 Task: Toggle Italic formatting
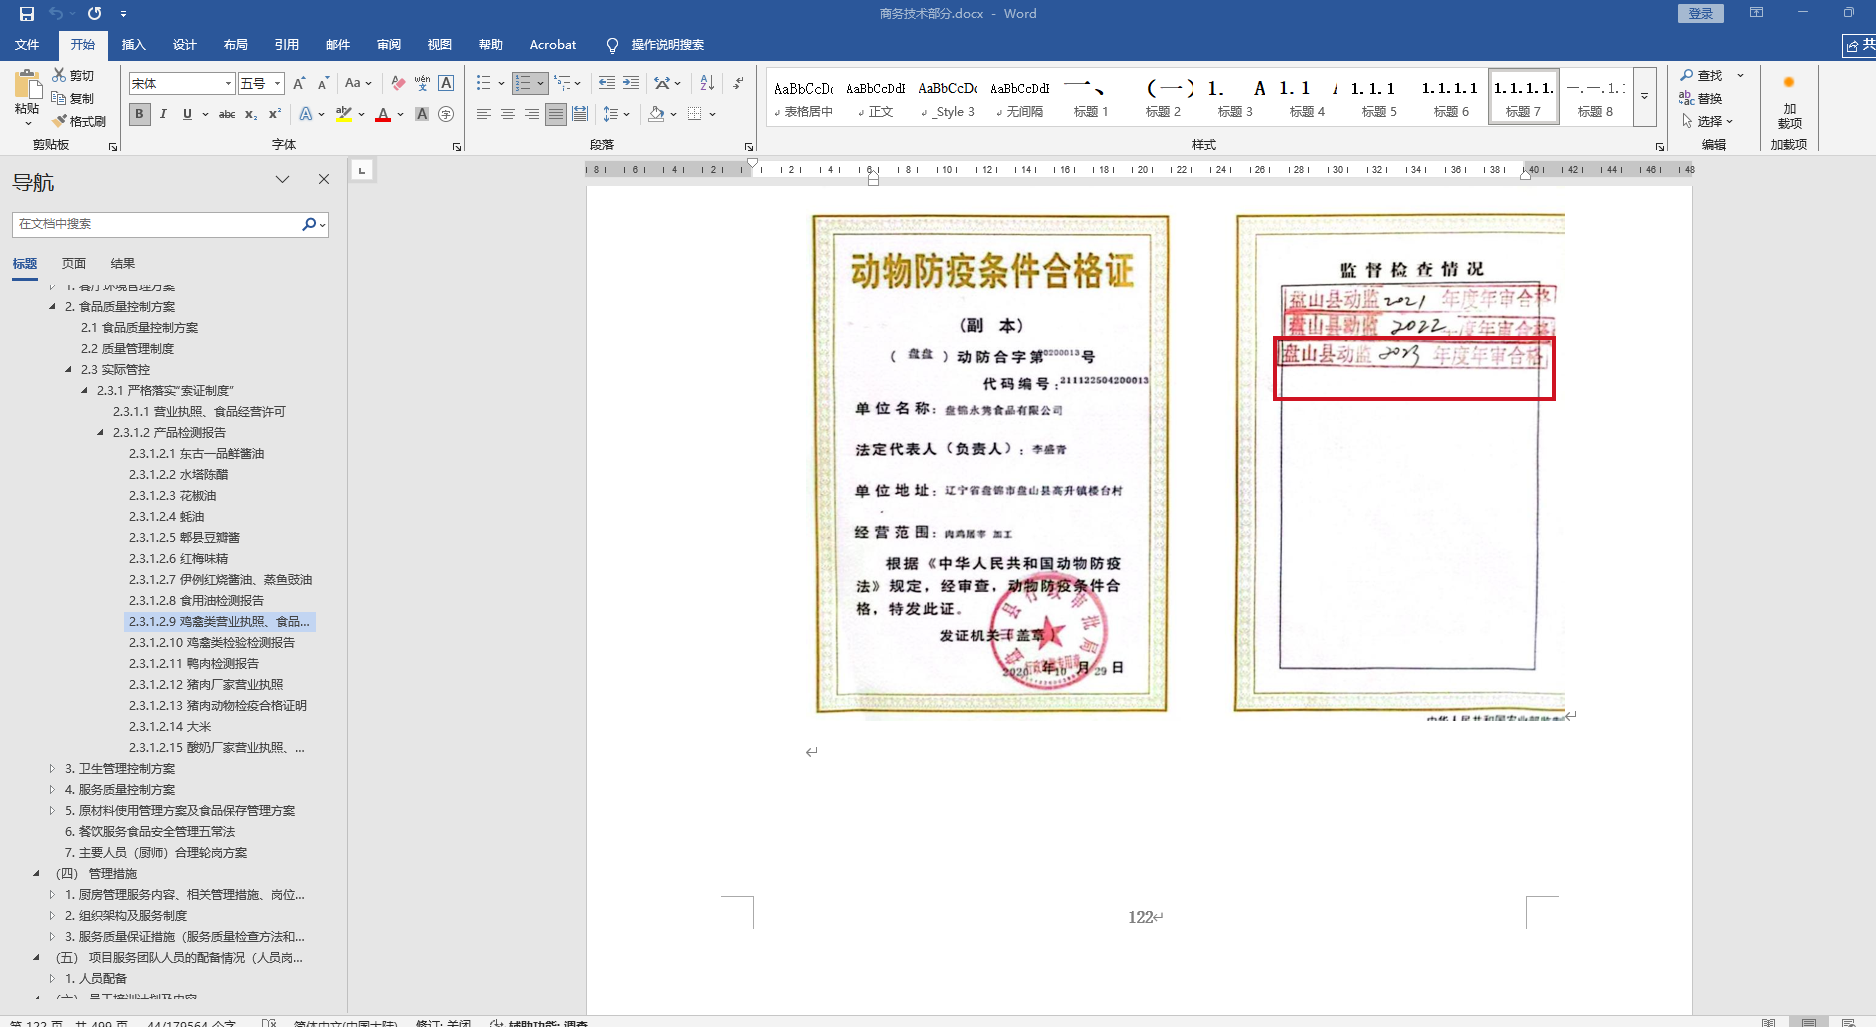(163, 114)
